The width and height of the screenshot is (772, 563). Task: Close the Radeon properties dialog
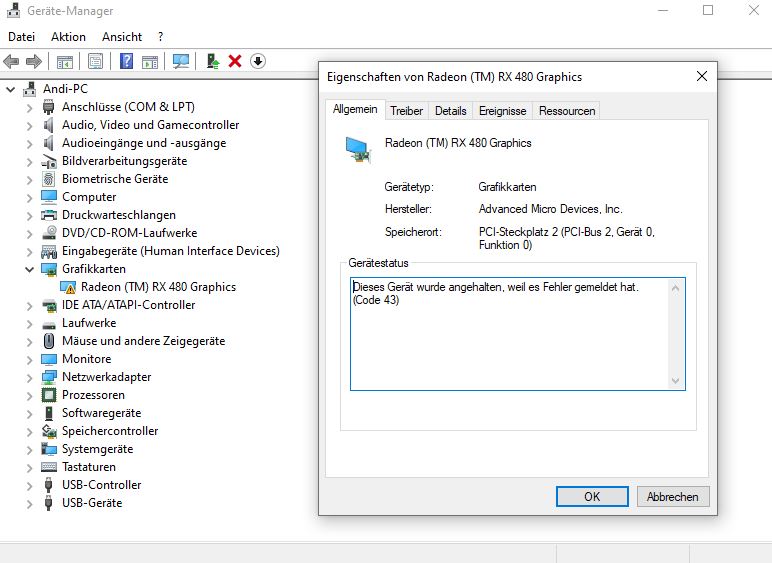[x=702, y=76]
